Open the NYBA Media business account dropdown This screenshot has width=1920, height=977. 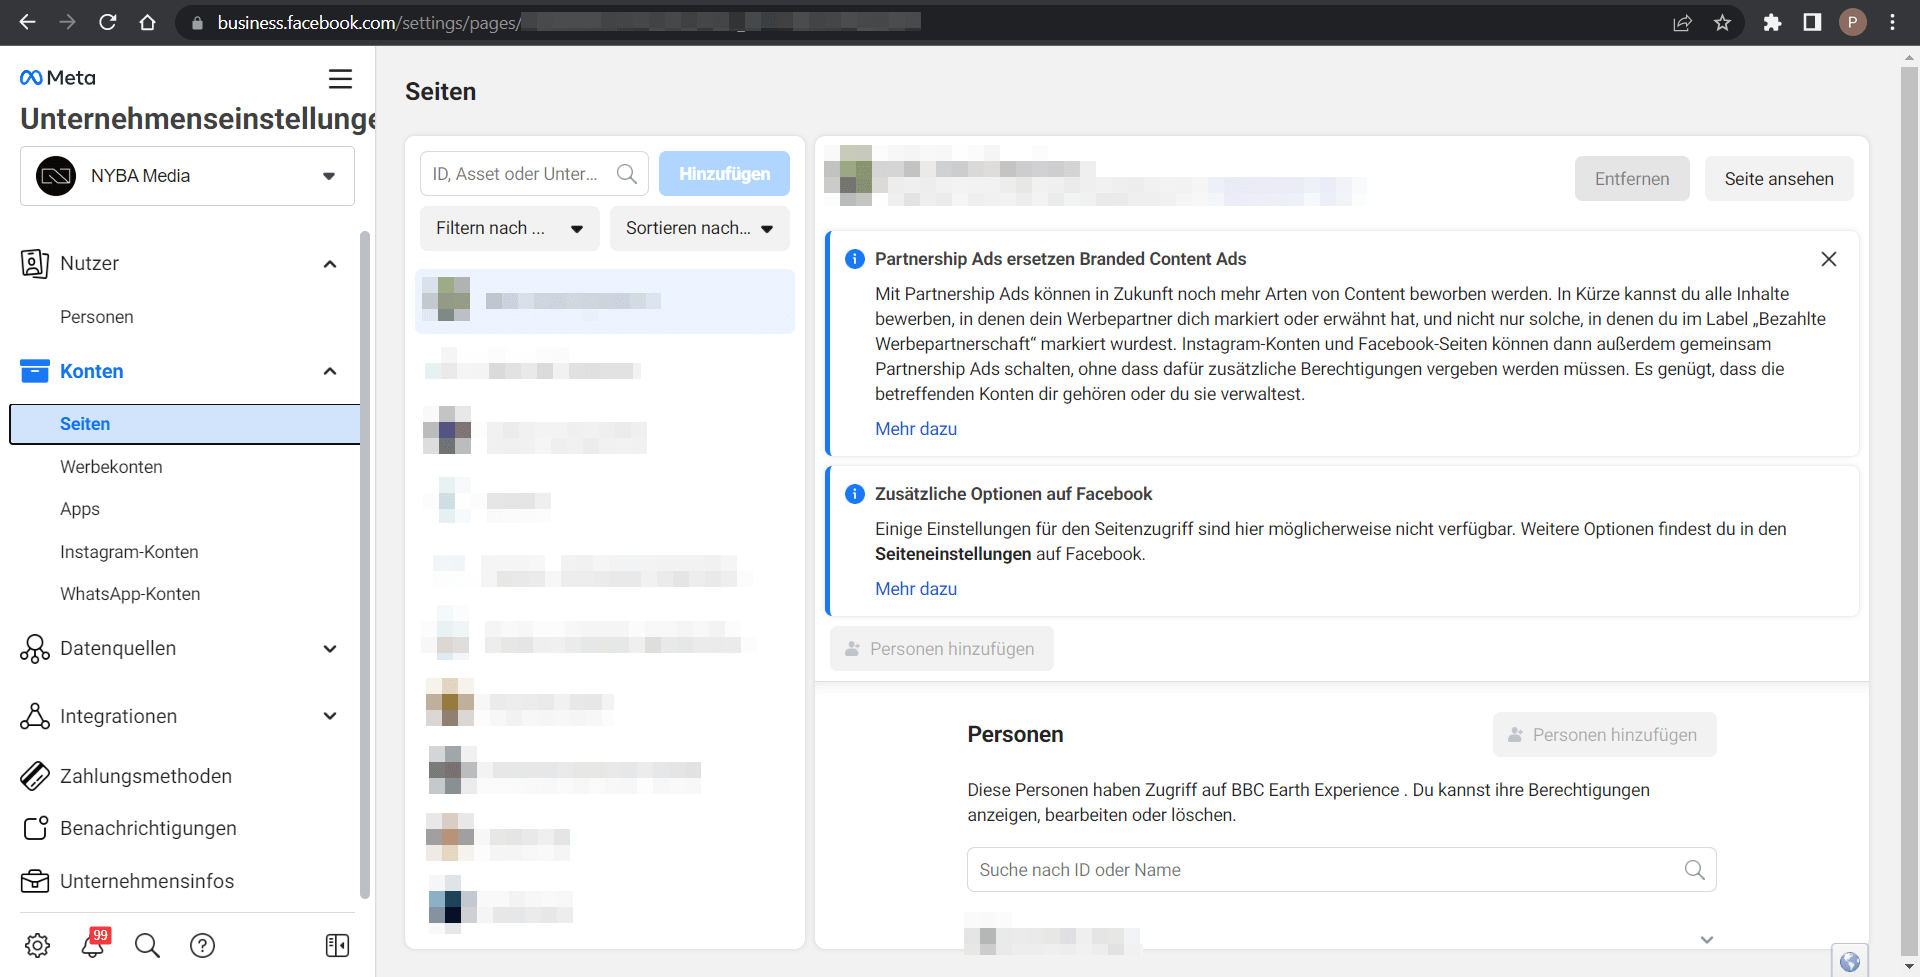click(x=187, y=176)
